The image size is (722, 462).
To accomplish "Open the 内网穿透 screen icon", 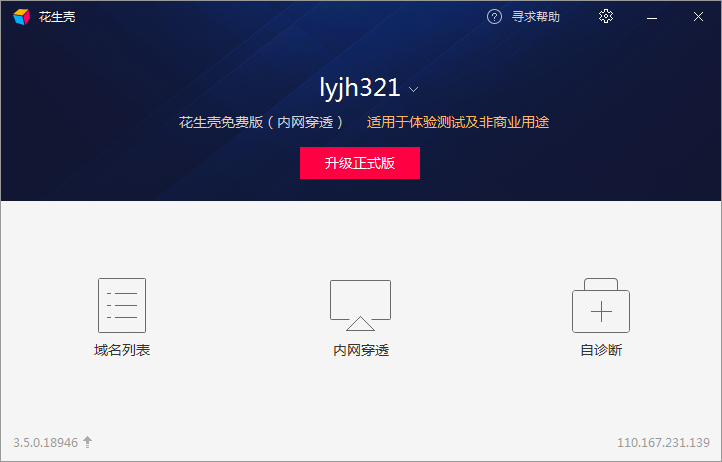I will click(361, 305).
